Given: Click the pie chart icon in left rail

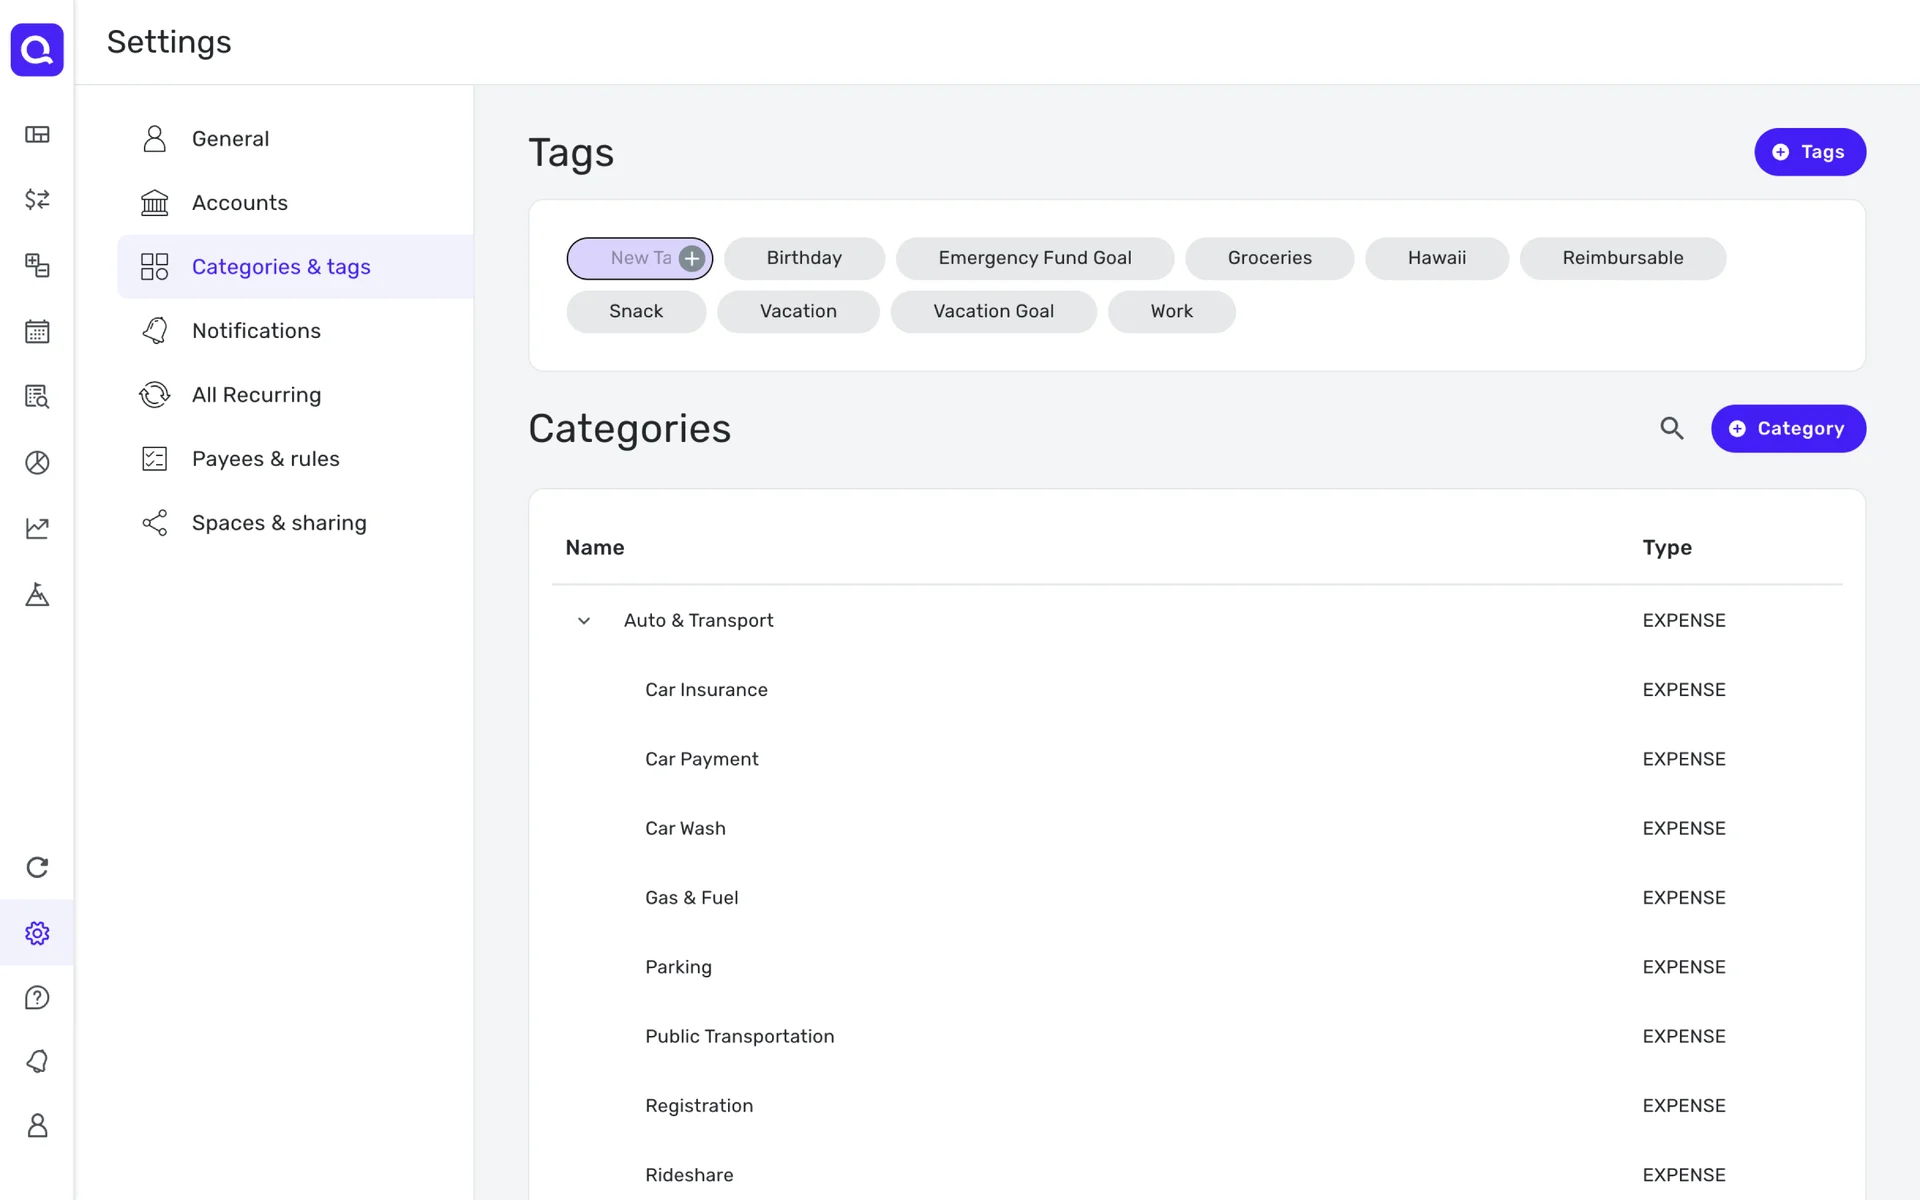Looking at the screenshot, I should [x=37, y=462].
